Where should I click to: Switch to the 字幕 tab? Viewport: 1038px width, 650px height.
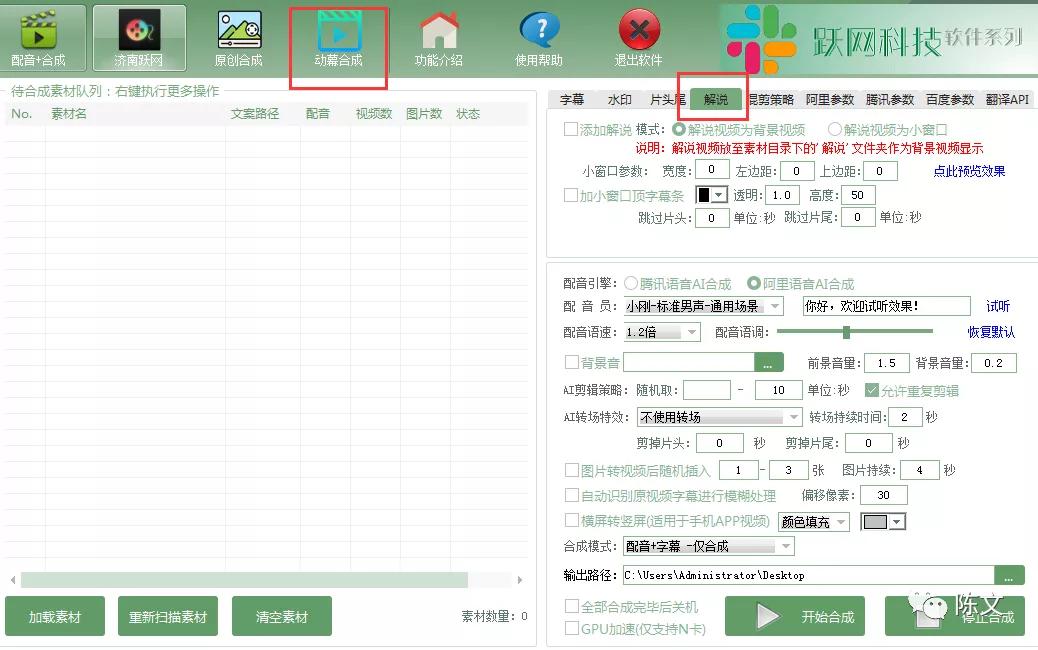point(572,99)
